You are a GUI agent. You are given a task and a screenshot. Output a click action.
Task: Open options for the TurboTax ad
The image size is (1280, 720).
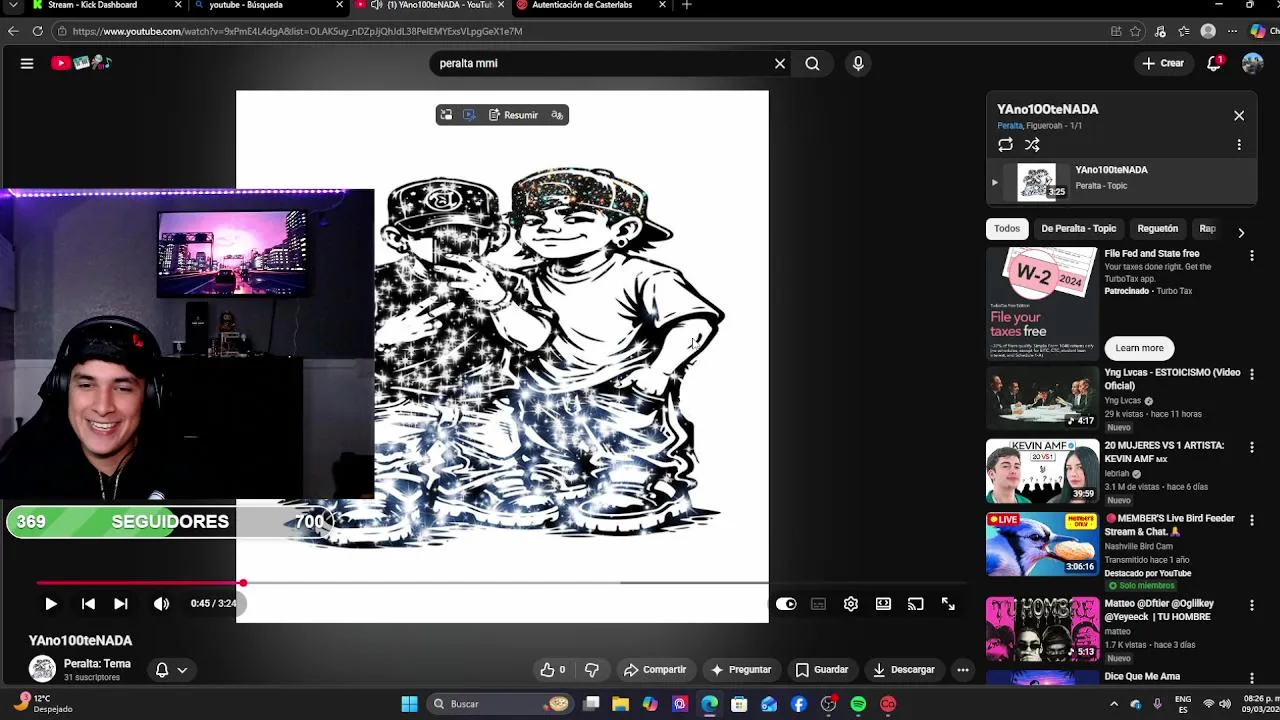click(1252, 256)
